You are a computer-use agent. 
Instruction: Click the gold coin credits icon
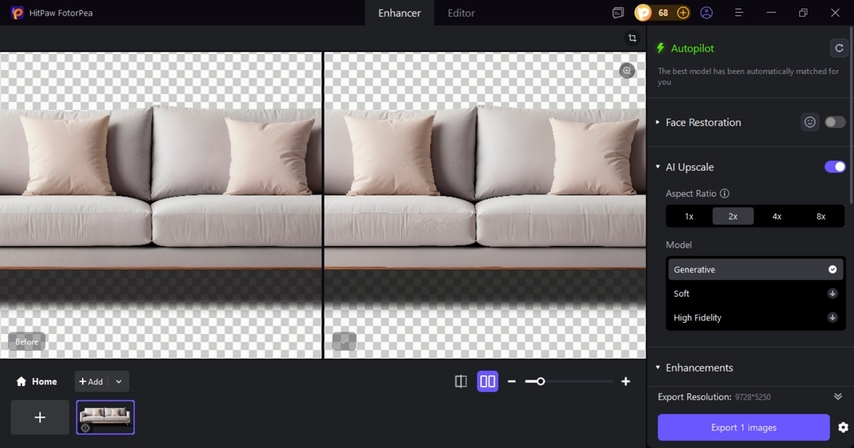pyautogui.click(x=643, y=13)
